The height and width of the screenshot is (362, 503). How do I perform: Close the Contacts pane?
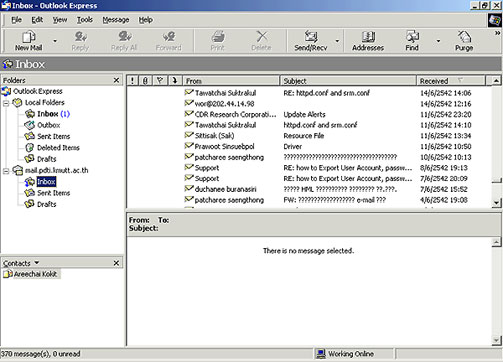point(116,263)
